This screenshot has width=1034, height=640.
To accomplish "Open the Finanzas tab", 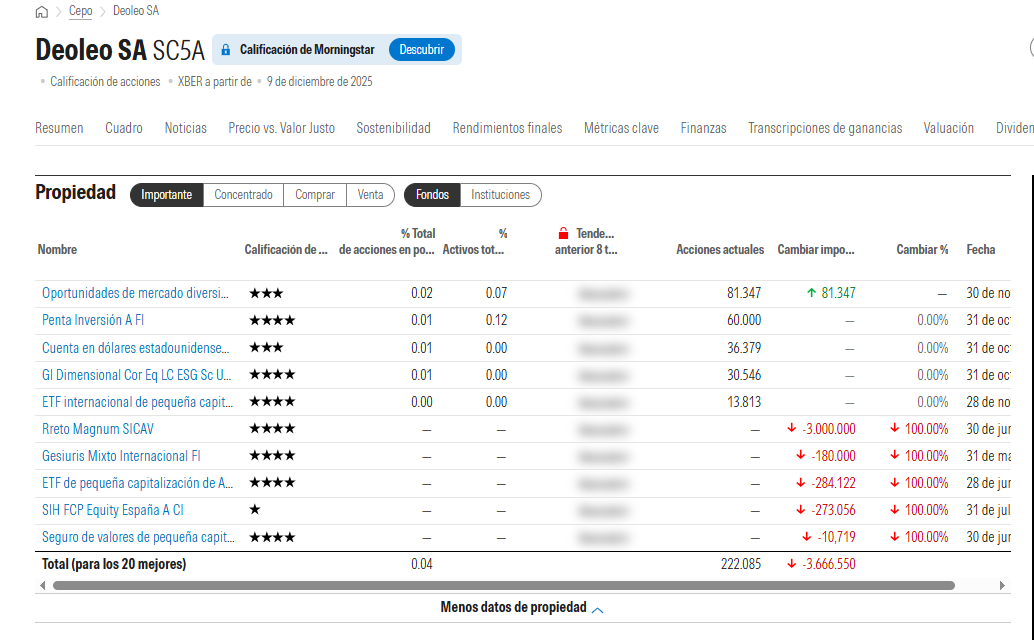I will 703,128.
